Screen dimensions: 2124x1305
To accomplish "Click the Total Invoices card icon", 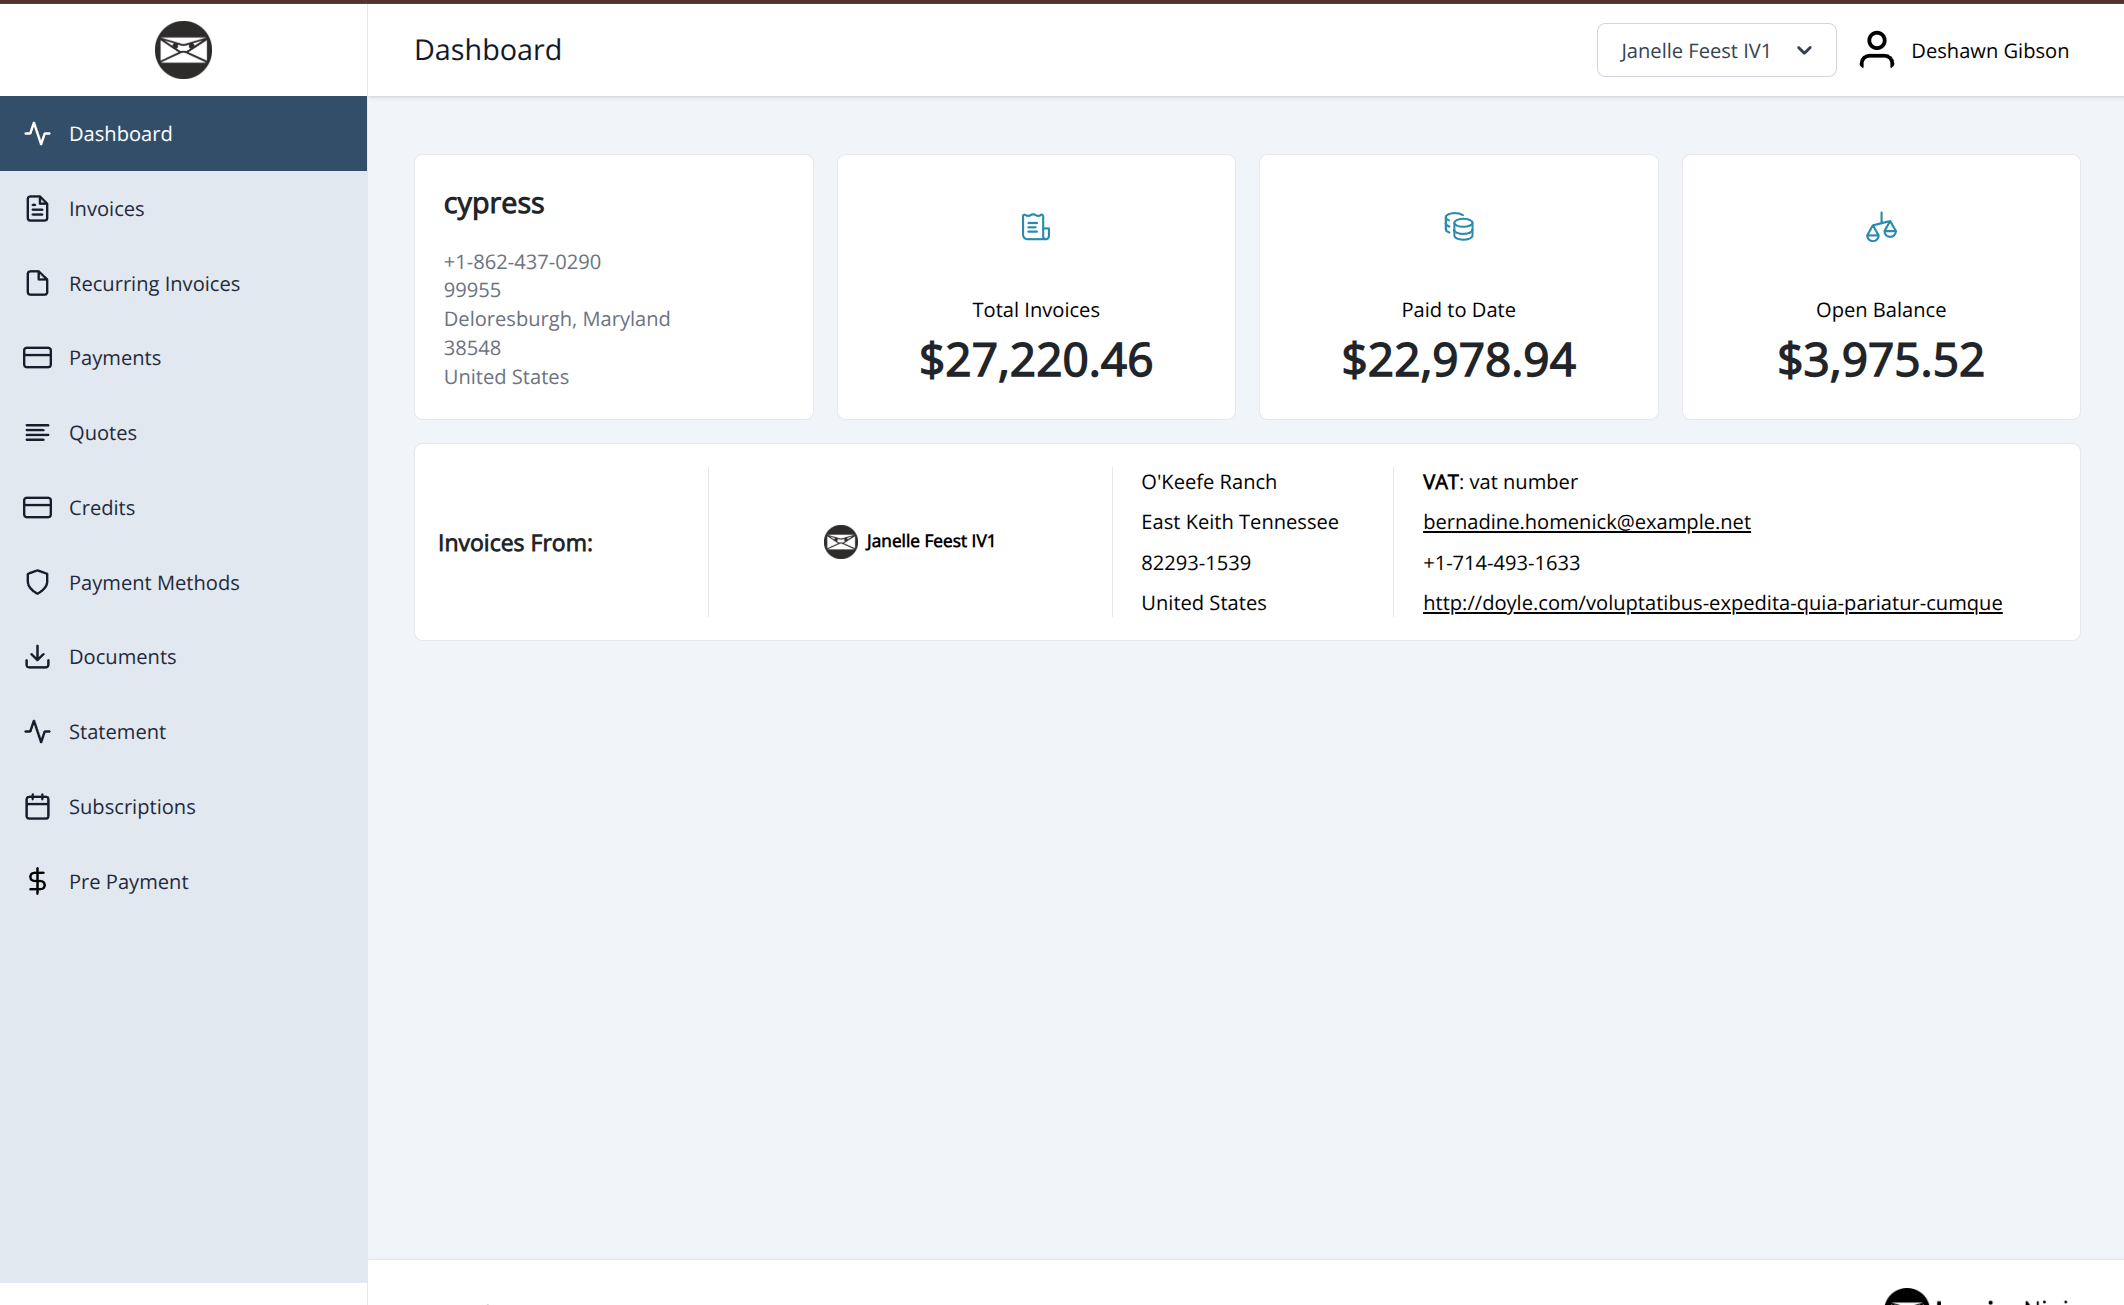I will tap(1036, 227).
